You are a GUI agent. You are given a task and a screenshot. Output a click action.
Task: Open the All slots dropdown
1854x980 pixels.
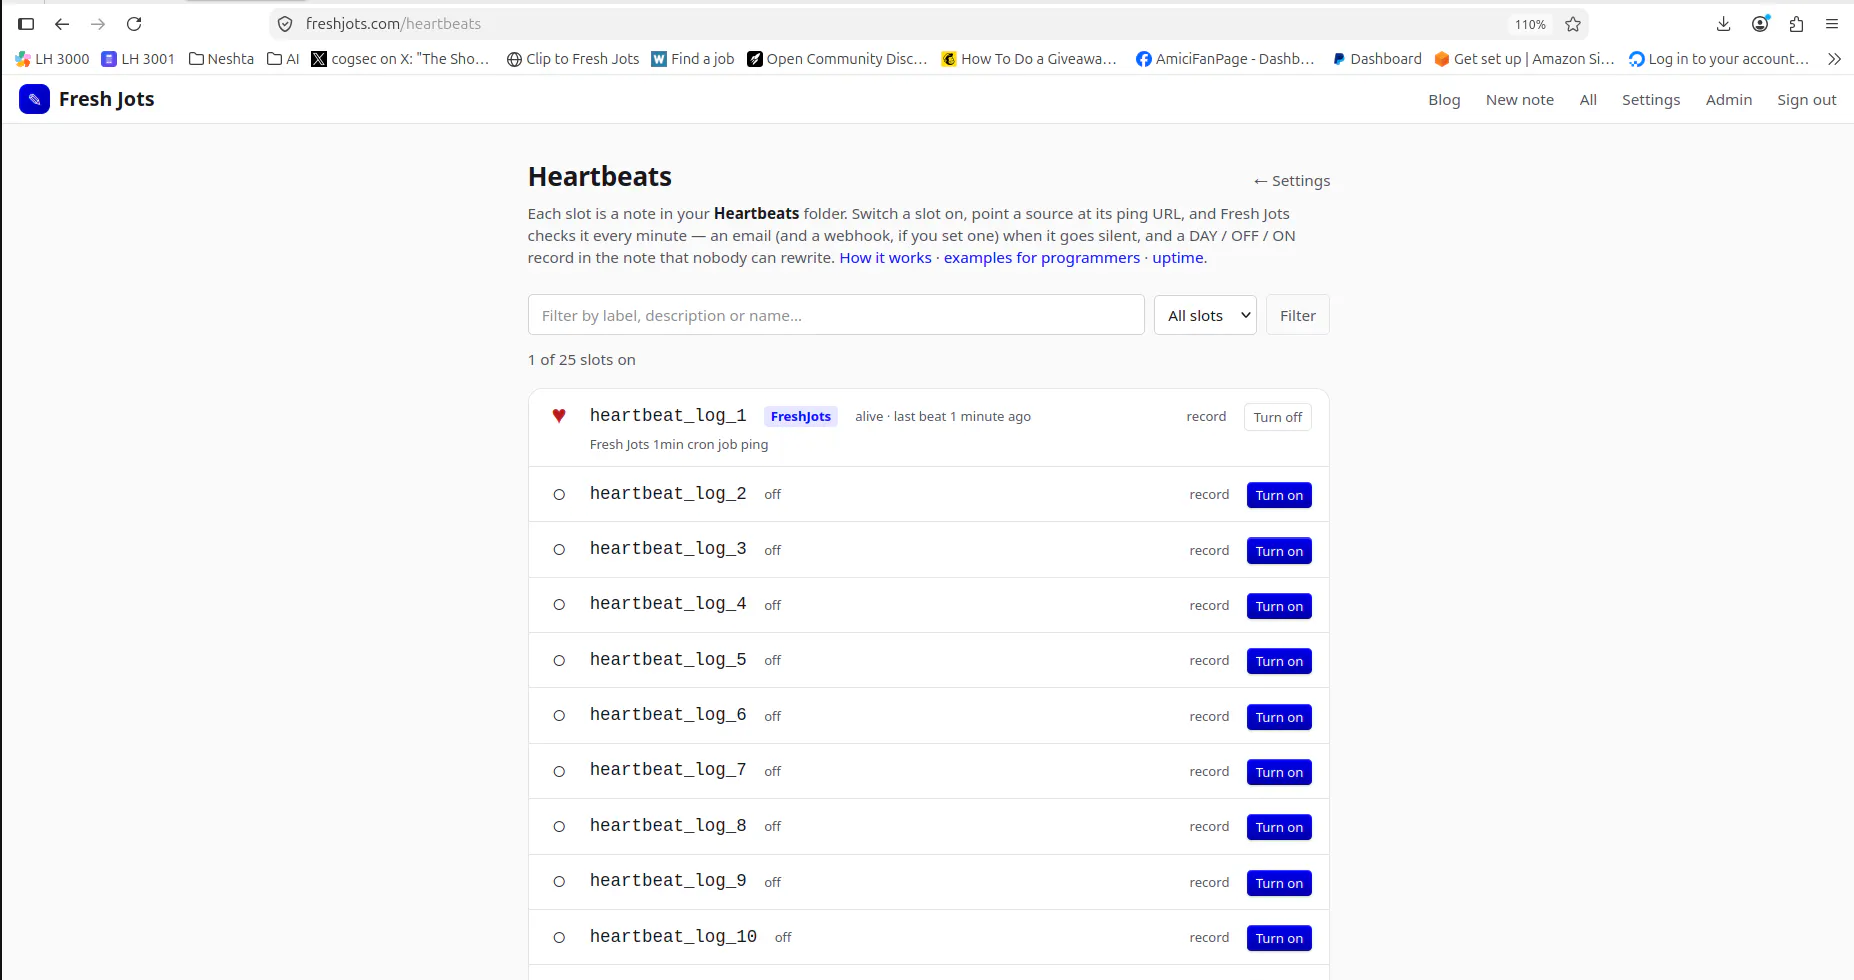[1205, 315]
